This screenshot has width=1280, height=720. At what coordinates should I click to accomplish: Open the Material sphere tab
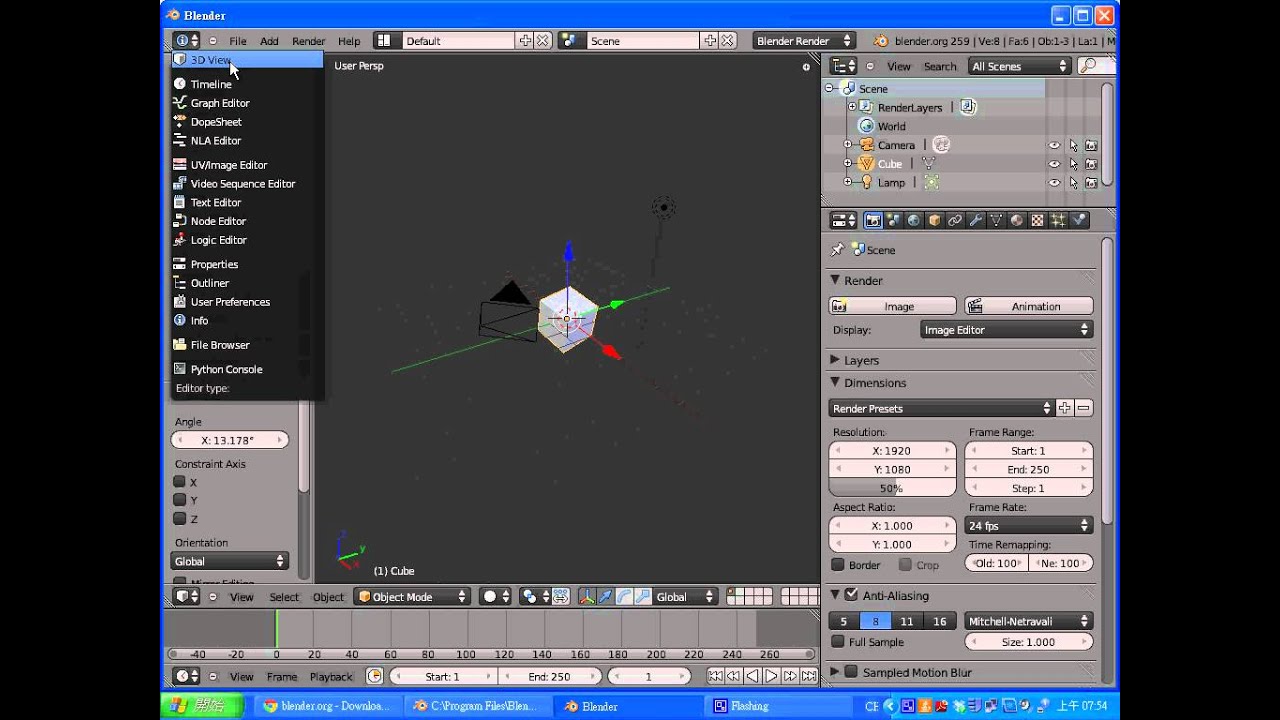pos(1017,220)
